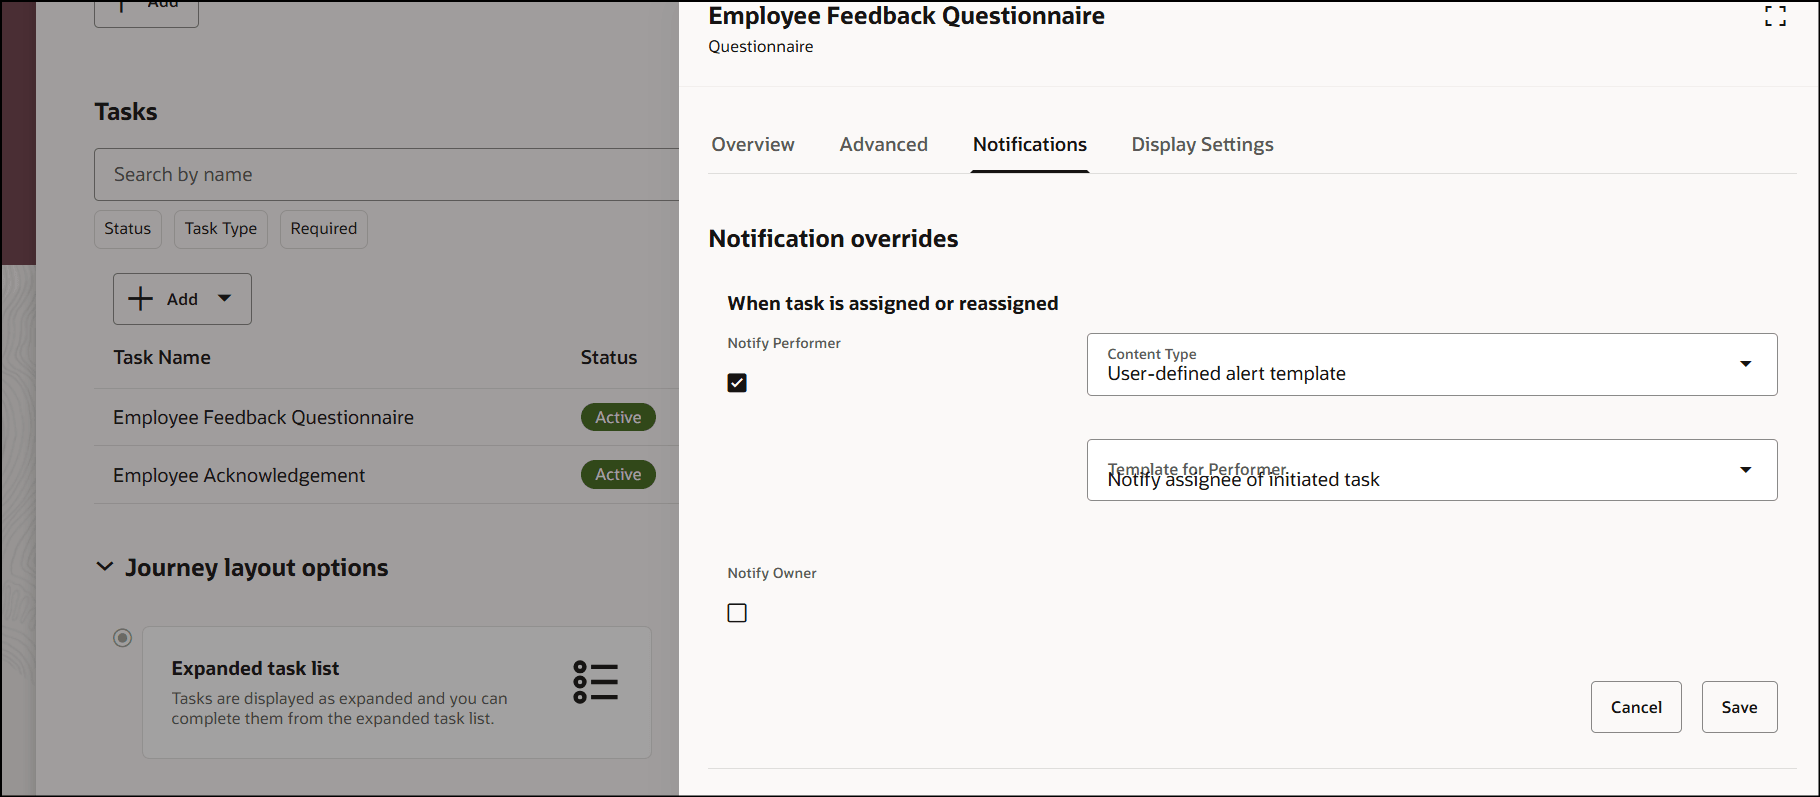The image size is (1820, 797).
Task: Select the Notifications tab
Action: coord(1030,145)
